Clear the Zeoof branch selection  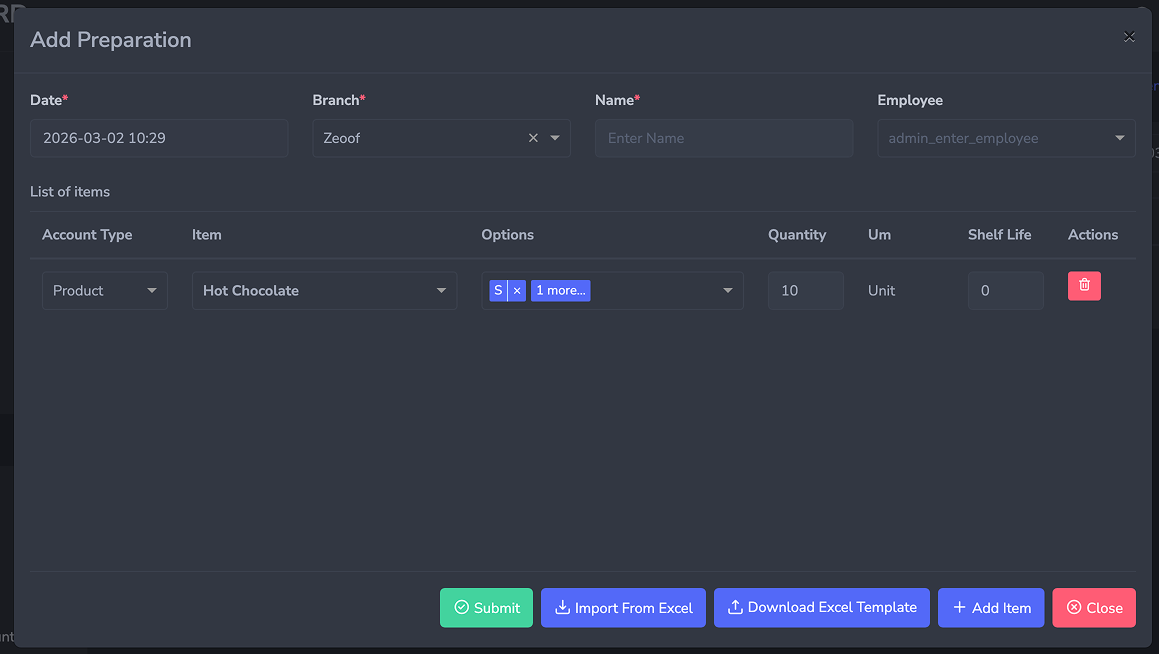[533, 138]
